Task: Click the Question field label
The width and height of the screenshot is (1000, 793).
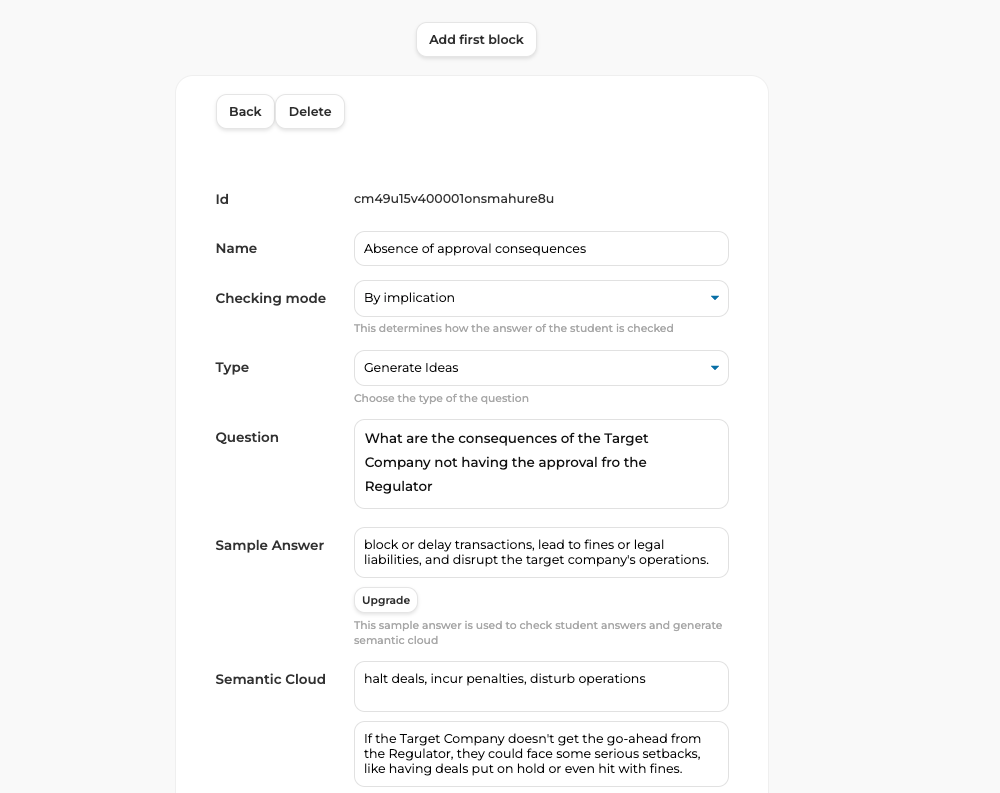Action: pos(247,438)
